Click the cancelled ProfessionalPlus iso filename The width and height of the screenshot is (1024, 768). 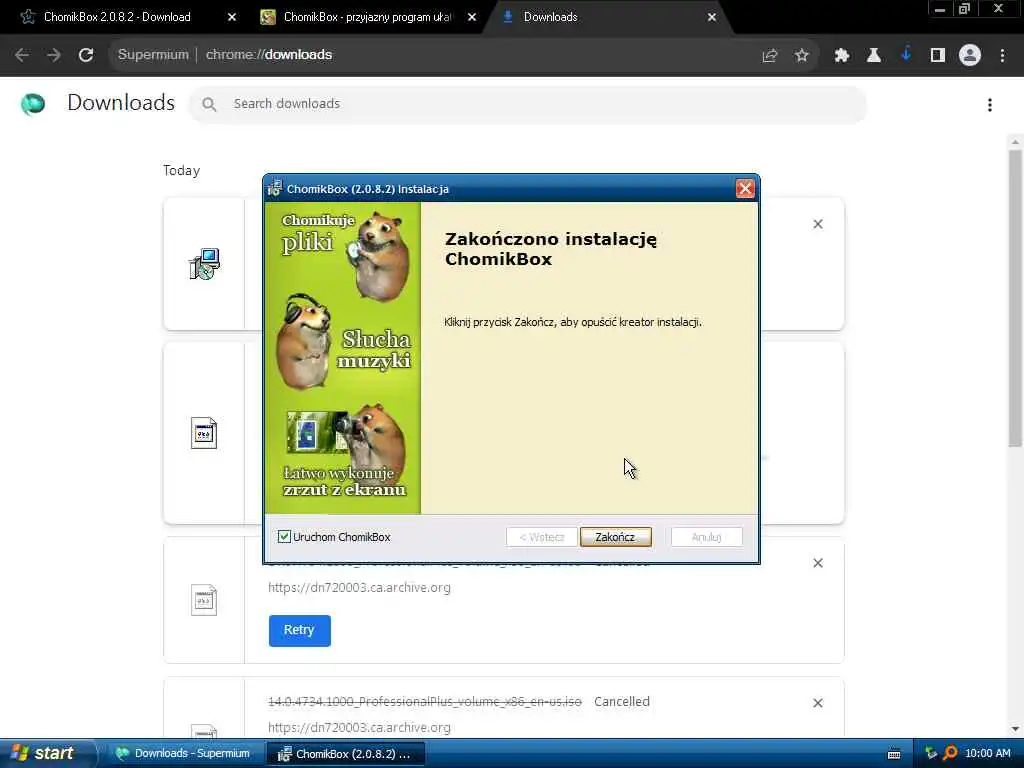point(424,701)
